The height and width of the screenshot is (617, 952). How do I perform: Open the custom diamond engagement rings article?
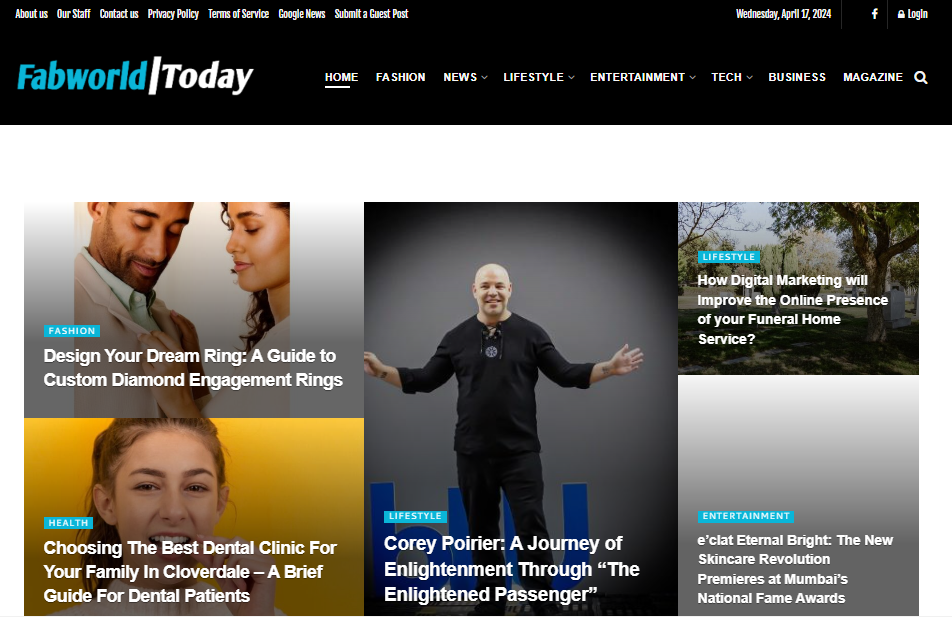tap(193, 367)
